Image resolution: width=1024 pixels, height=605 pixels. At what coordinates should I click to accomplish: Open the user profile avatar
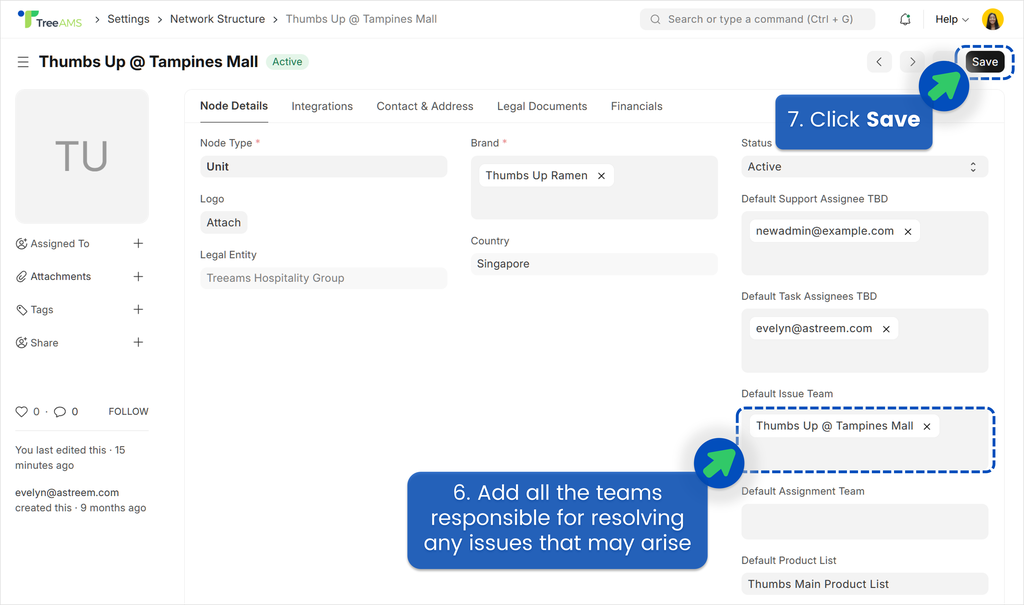(x=992, y=20)
